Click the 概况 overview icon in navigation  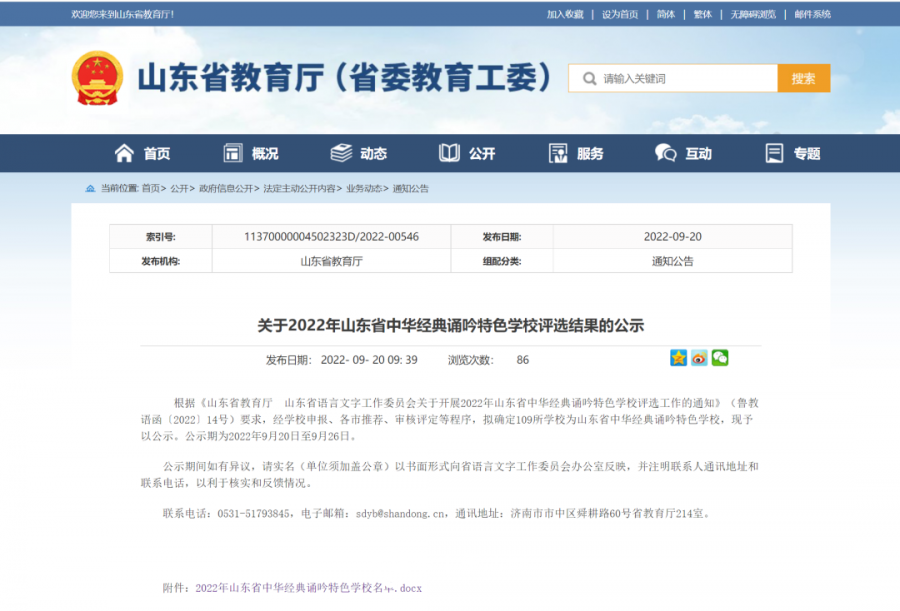coord(233,153)
